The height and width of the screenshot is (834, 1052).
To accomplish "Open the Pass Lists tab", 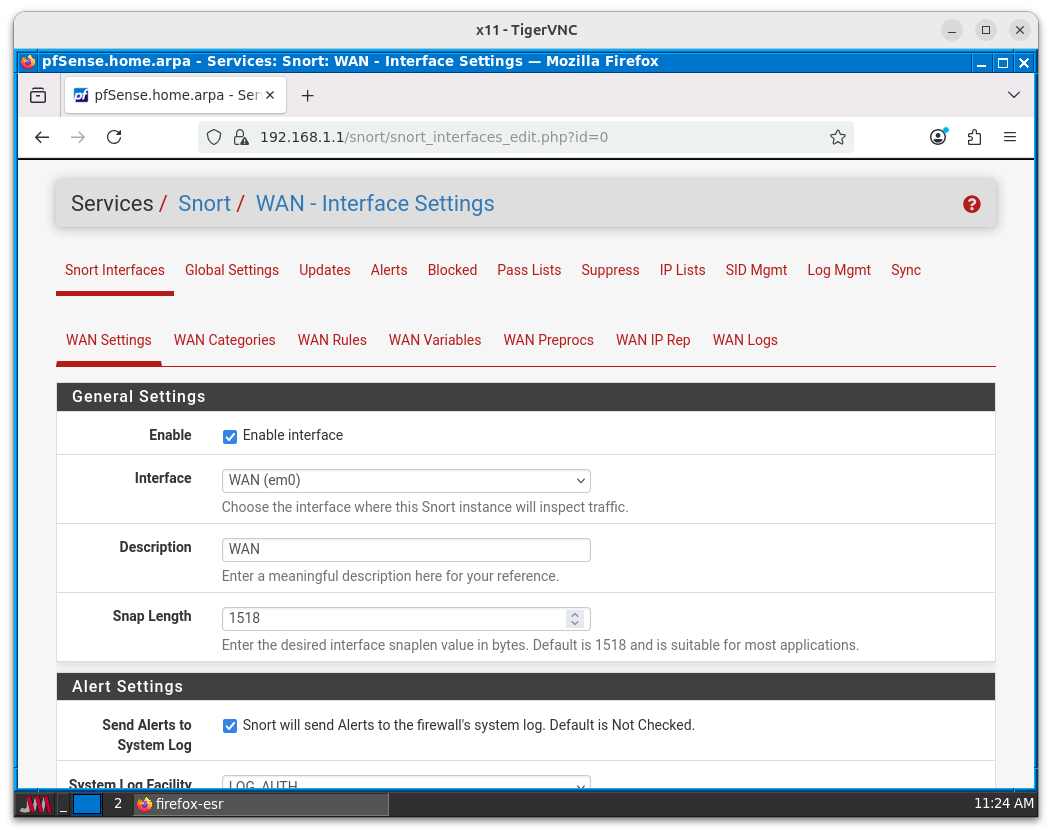I will (x=529, y=270).
